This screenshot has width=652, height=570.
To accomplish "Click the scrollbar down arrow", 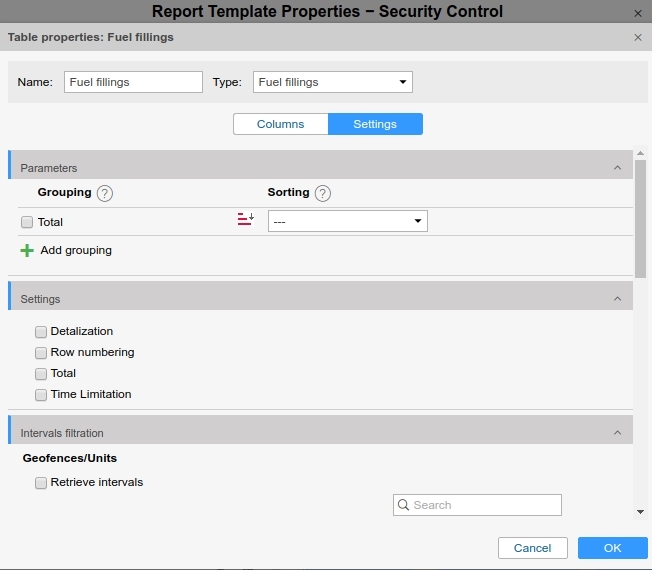I will (640, 512).
